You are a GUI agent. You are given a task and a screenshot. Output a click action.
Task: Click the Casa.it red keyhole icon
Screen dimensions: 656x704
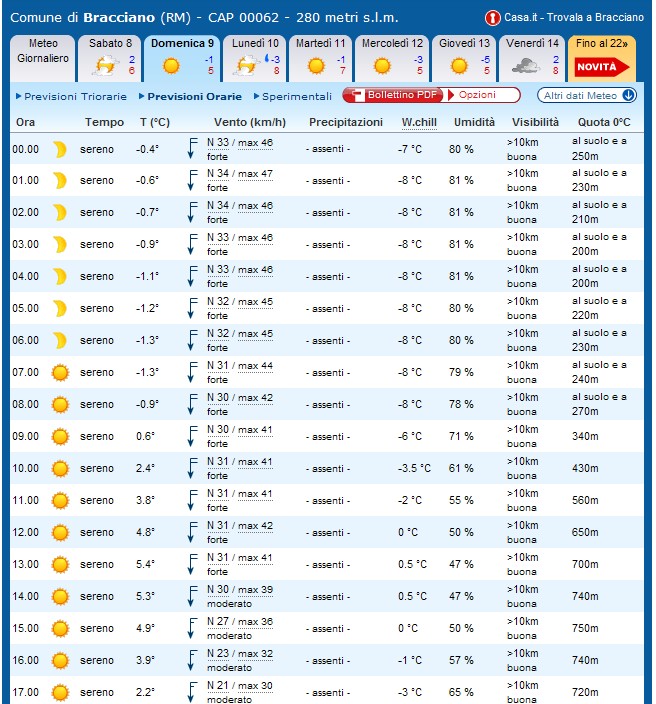tap(493, 18)
